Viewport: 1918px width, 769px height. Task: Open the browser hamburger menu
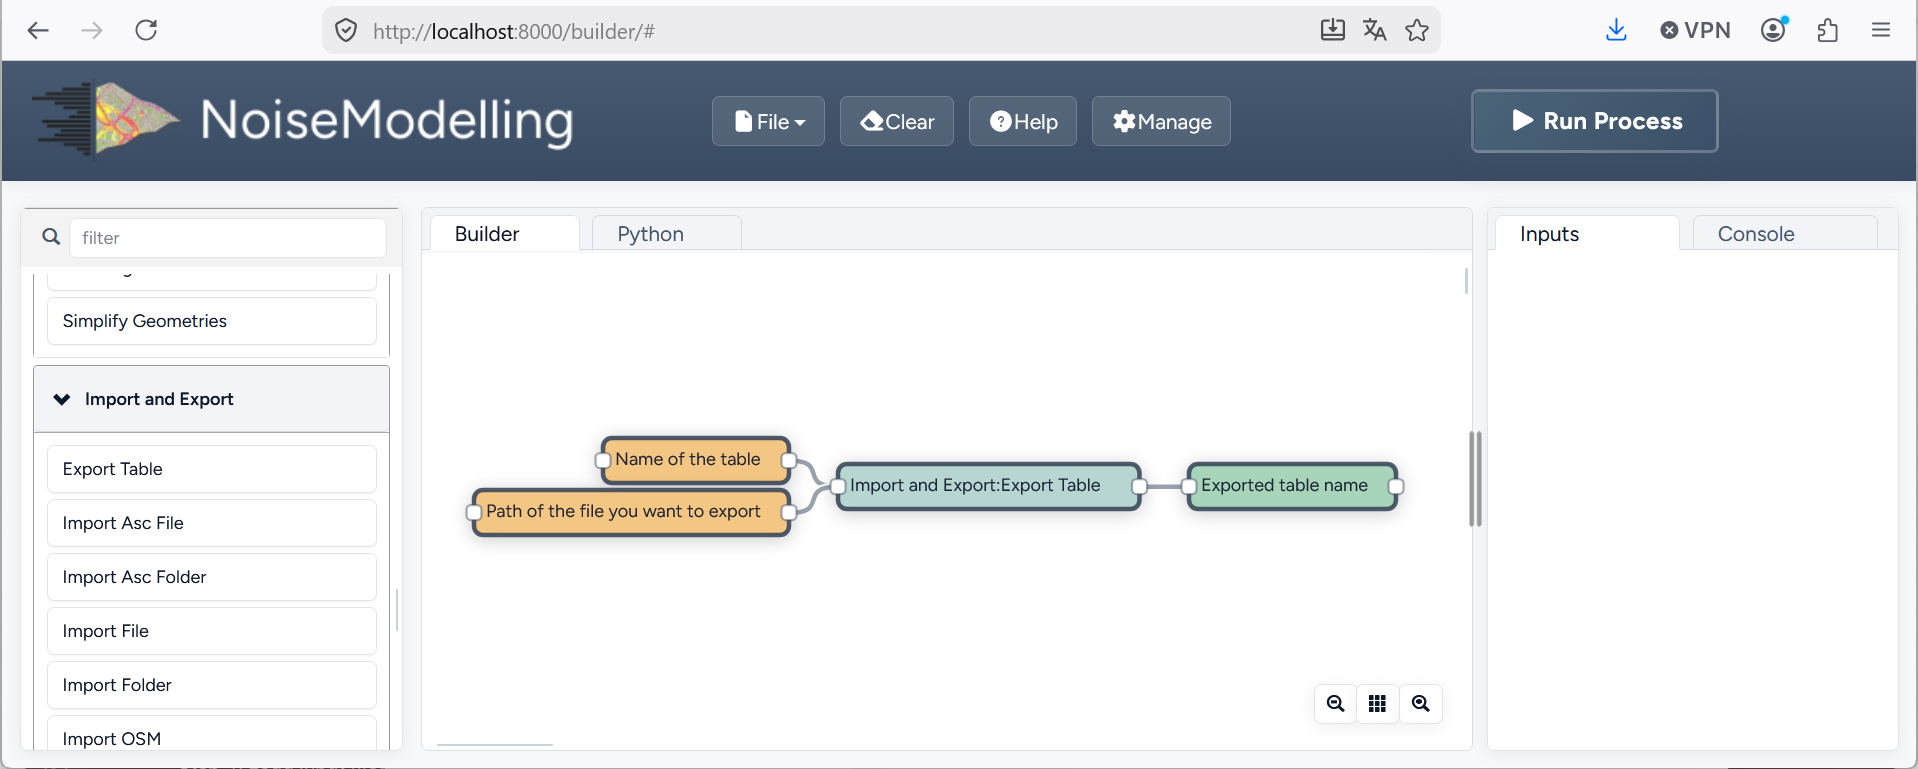point(1881,30)
